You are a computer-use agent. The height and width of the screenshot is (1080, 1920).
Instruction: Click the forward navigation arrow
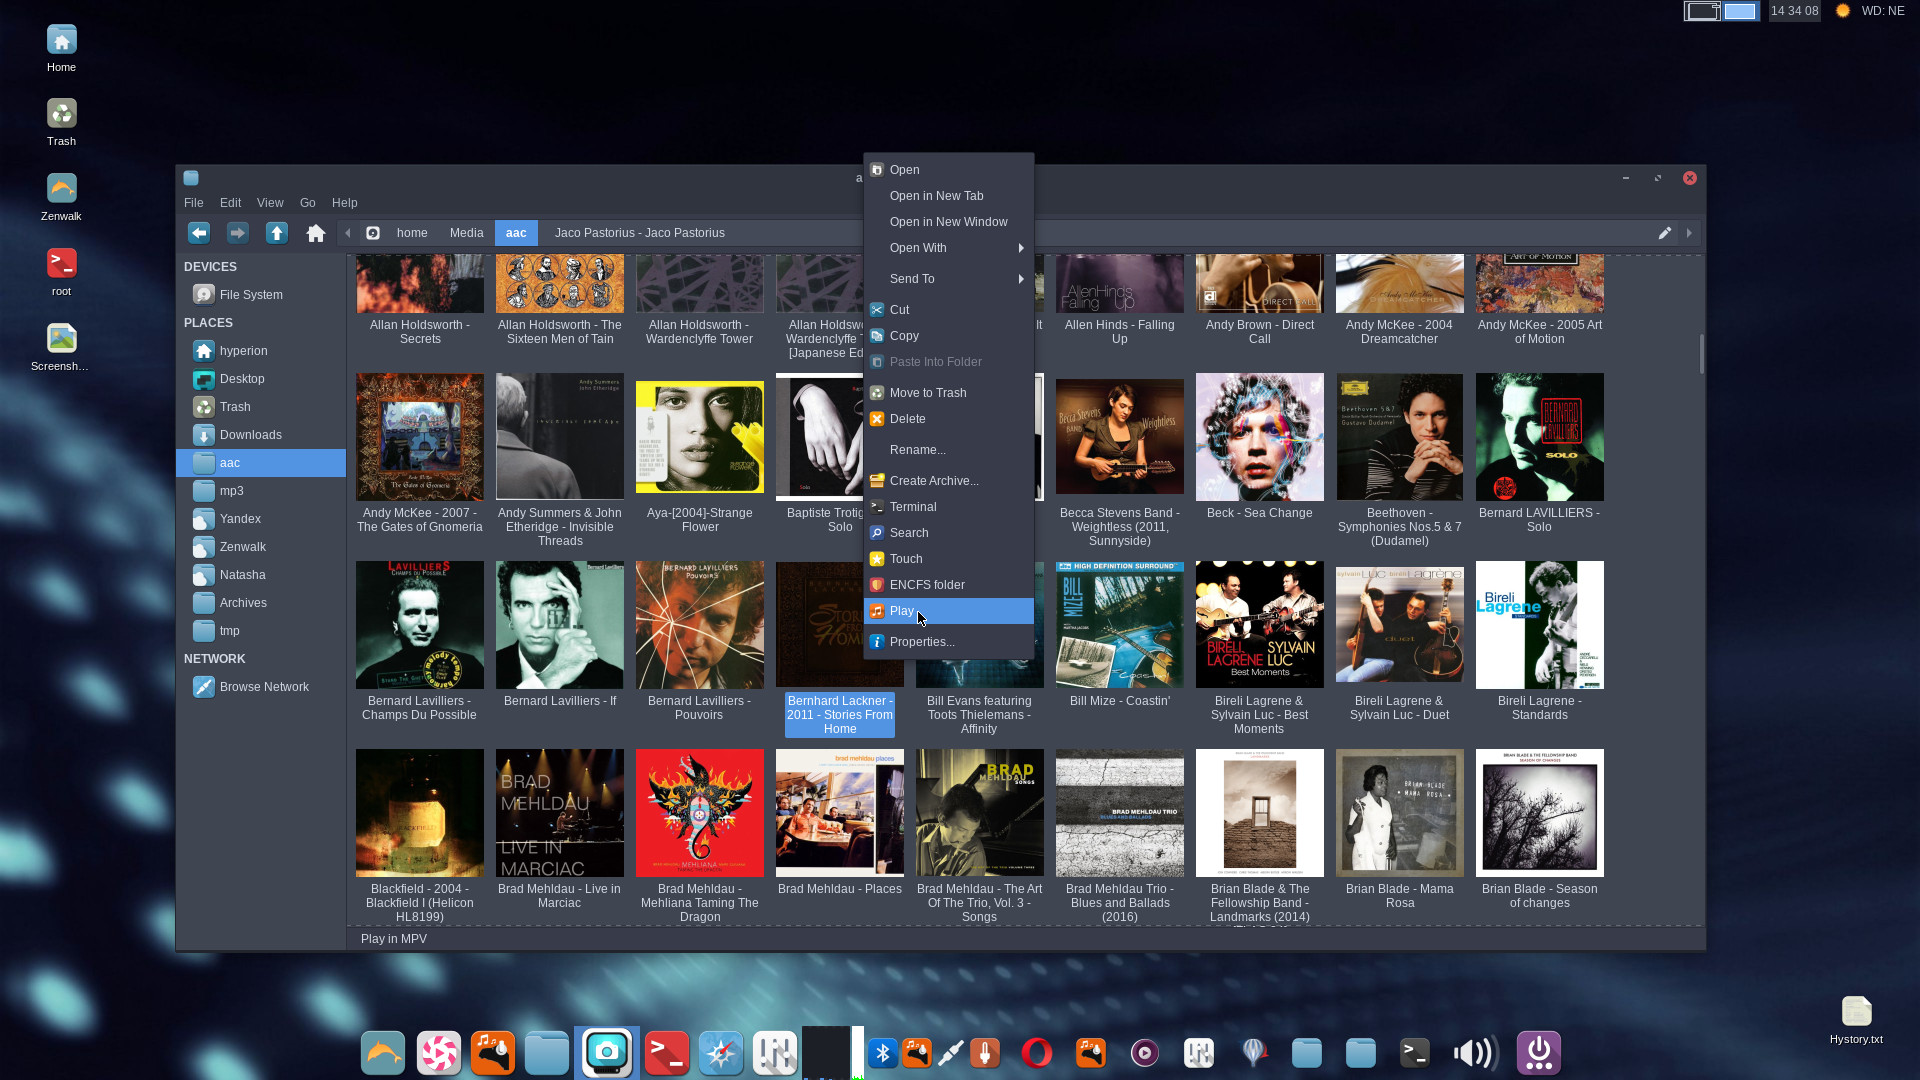click(237, 233)
